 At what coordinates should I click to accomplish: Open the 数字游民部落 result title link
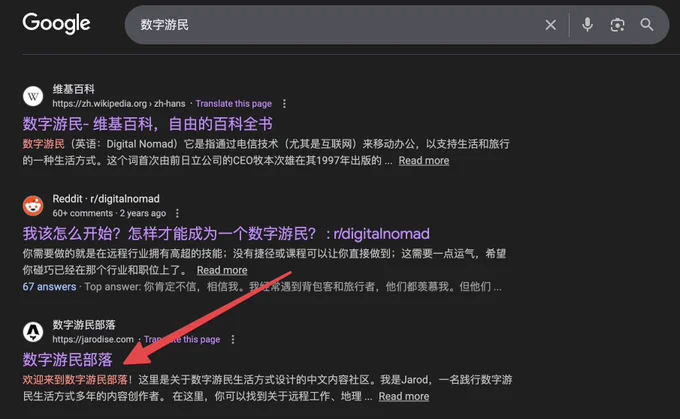click(67, 360)
